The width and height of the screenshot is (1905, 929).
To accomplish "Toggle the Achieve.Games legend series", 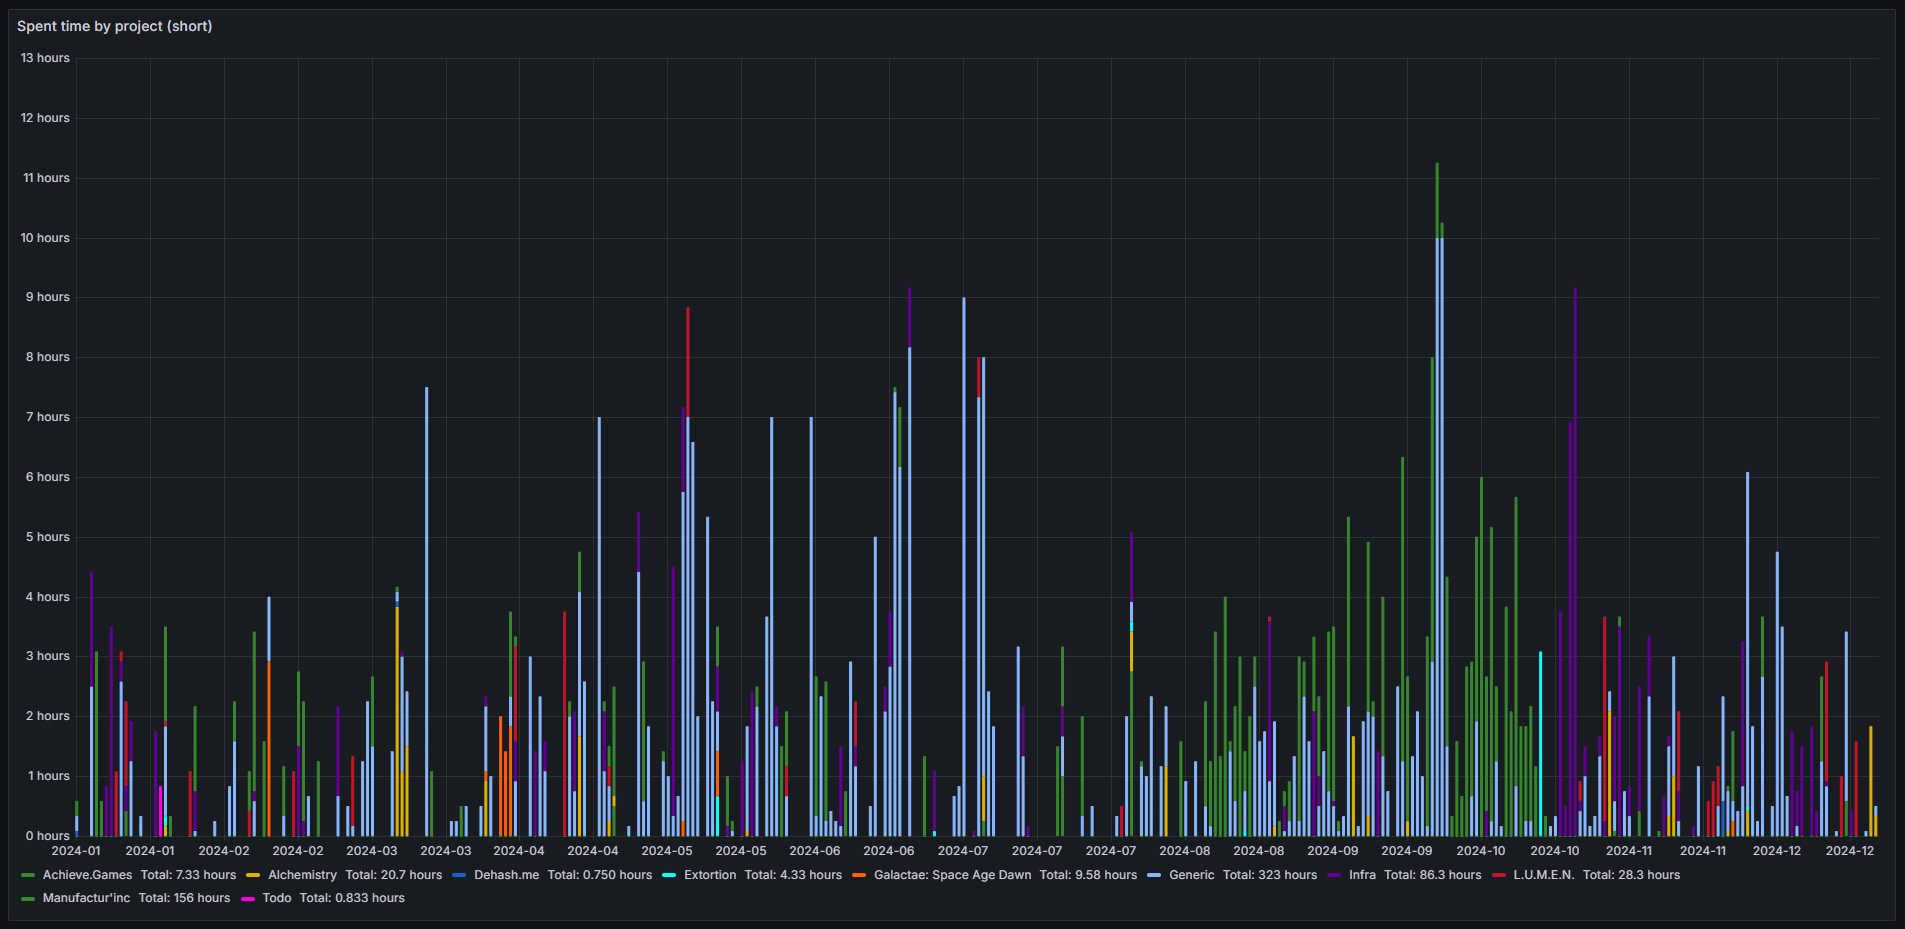I will pos(87,875).
